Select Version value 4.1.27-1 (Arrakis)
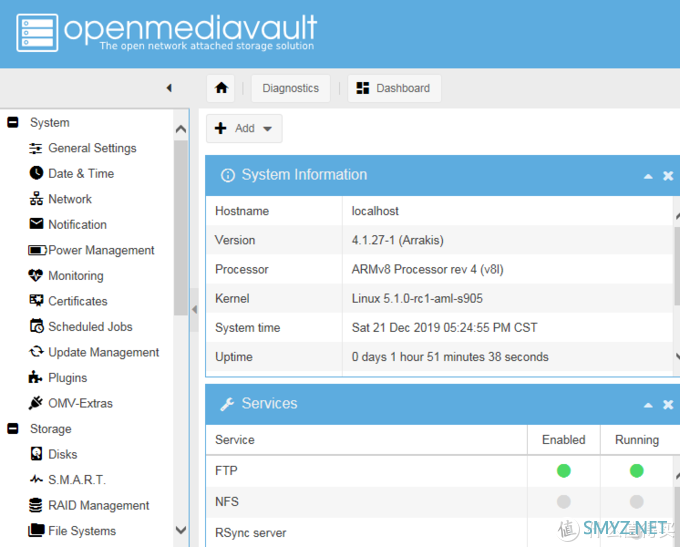 click(x=397, y=240)
